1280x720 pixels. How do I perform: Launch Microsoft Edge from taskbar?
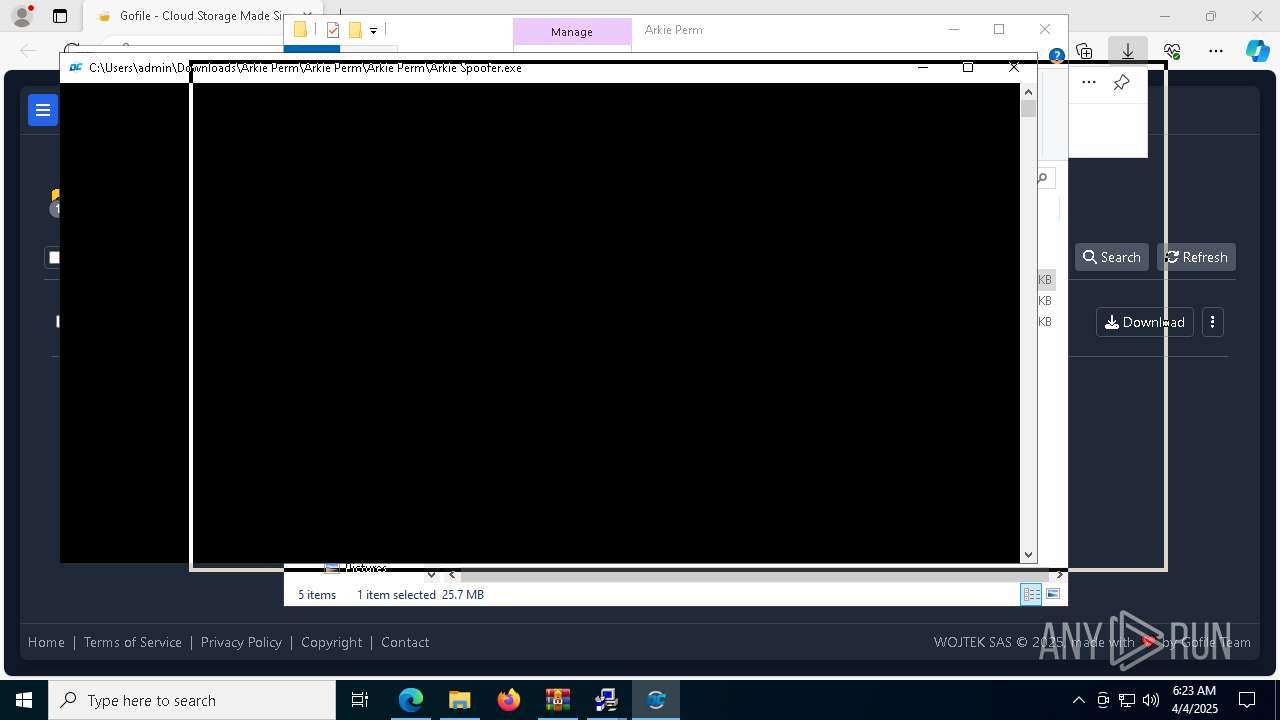pos(411,700)
